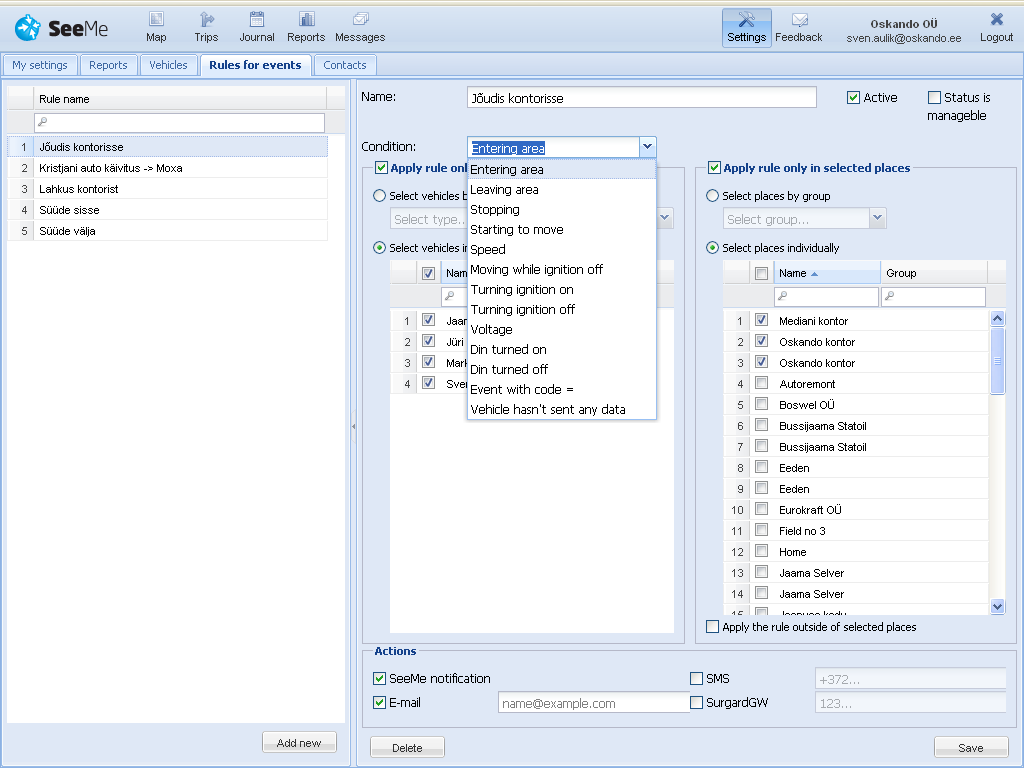Toggle the select-all places header checkbox
Viewport: 1024px width, 768px height.
tap(761, 273)
